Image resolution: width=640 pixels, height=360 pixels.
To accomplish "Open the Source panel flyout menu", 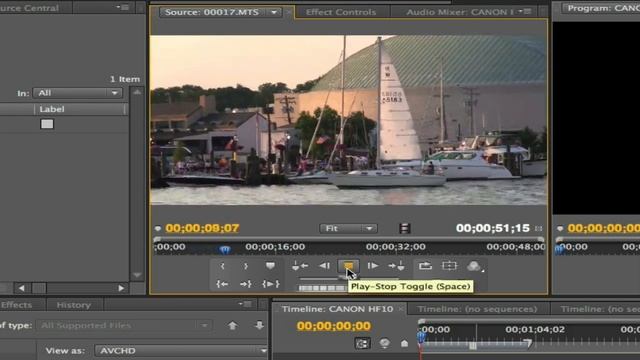I will [526, 11].
